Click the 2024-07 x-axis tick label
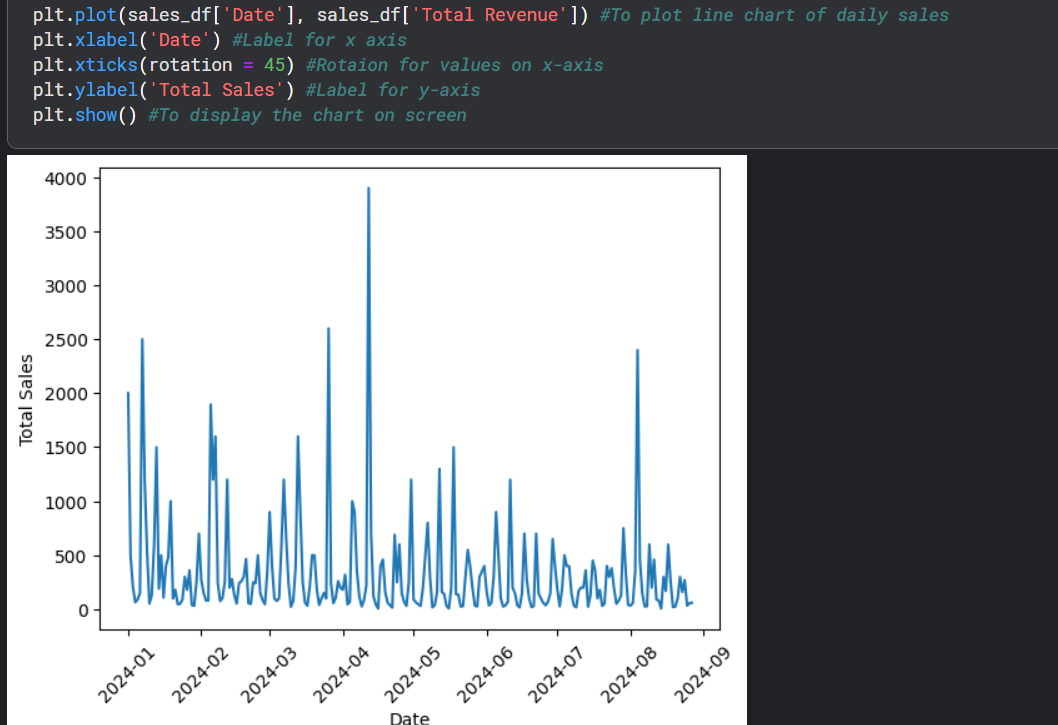Viewport: 1058px width, 725px height. tap(555, 675)
